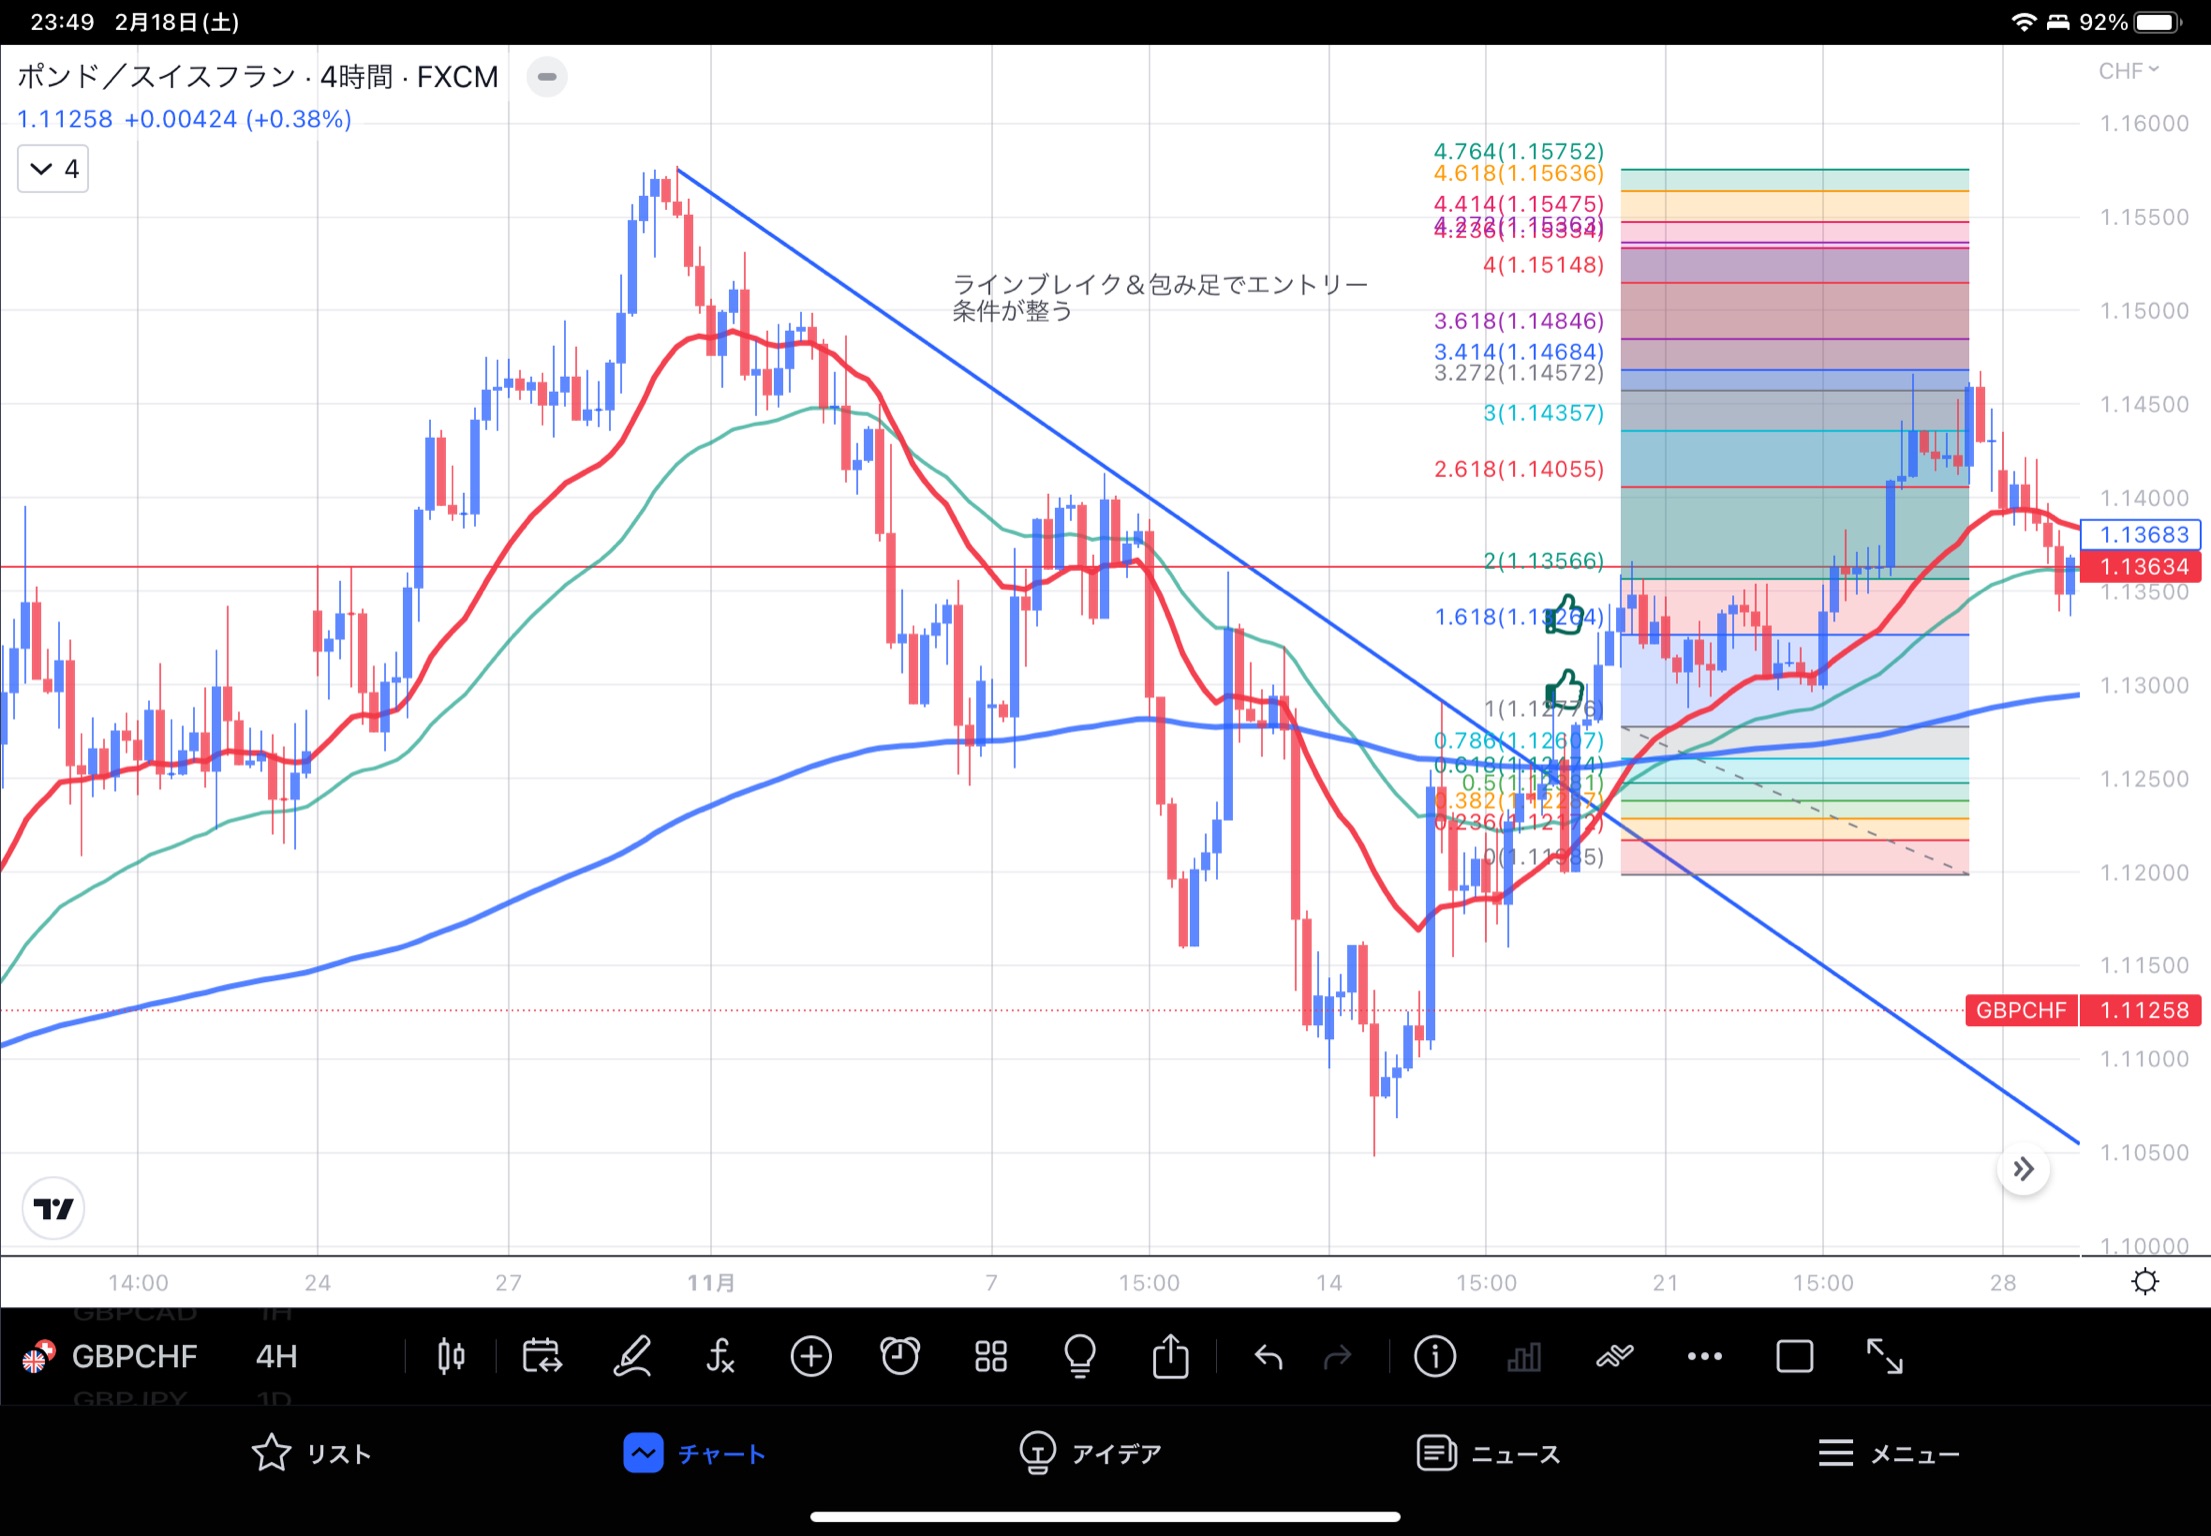
Task: Create an alert with alarm clock icon
Action: coord(900,1357)
